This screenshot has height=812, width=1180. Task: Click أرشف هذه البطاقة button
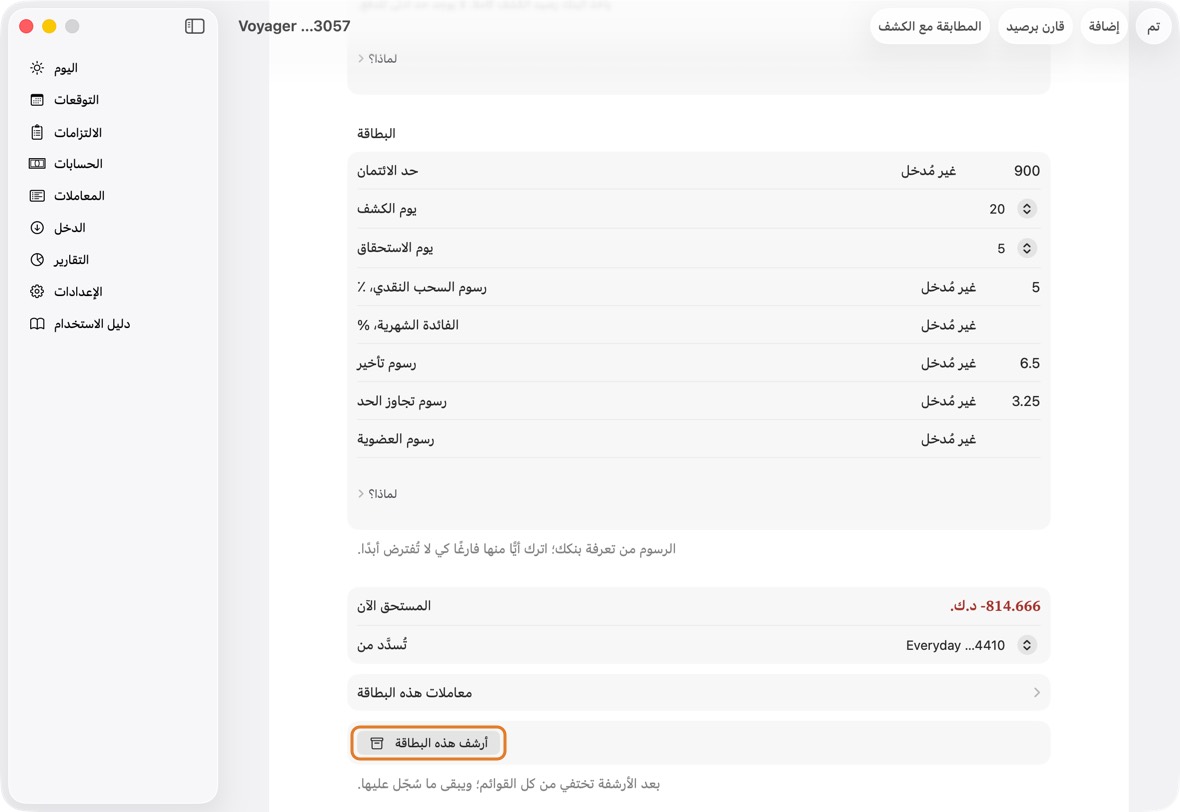pyautogui.click(x=428, y=744)
